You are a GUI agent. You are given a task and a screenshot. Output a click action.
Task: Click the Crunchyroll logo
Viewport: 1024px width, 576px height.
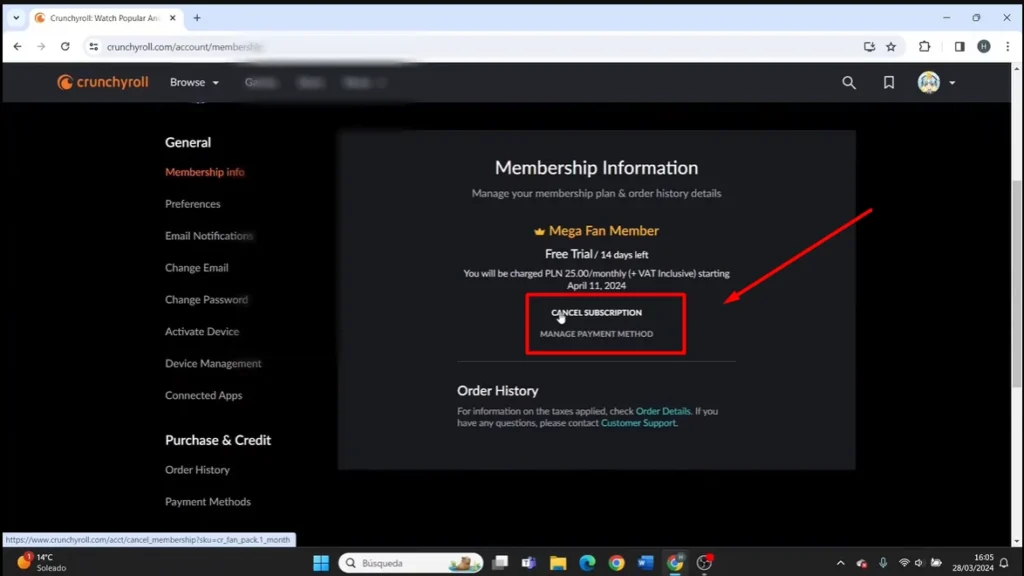pyautogui.click(x=103, y=82)
